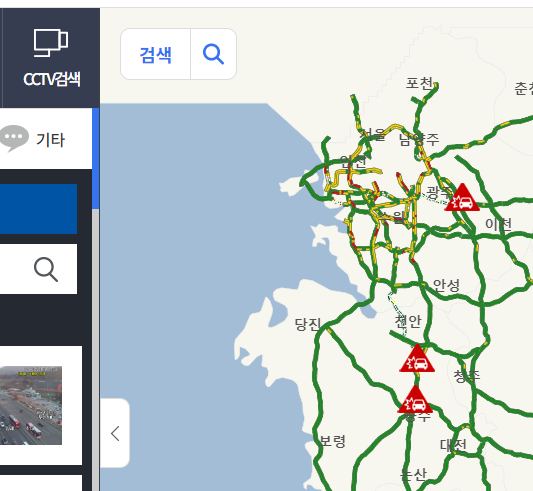The height and width of the screenshot is (491, 533).
Task: Click the accident warning icon near 공주
Action: click(x=415, y=400)
